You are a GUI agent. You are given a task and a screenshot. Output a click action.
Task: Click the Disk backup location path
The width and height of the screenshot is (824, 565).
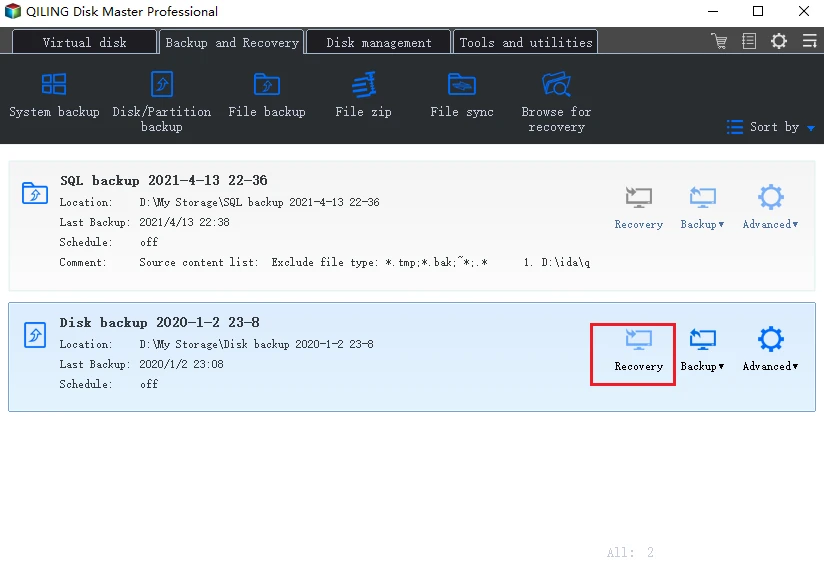(x=256, y=344)
